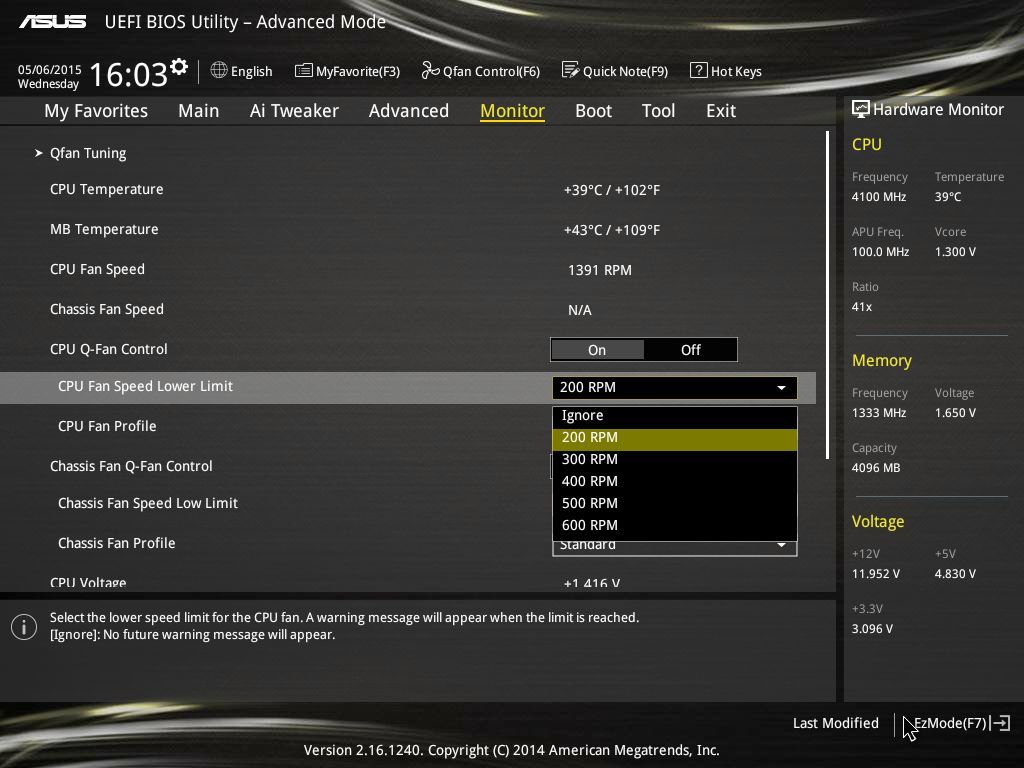Viewport: 1024px width, 768px height.
Task: Click the globe language icon
Action: click(x=219, y=70)
